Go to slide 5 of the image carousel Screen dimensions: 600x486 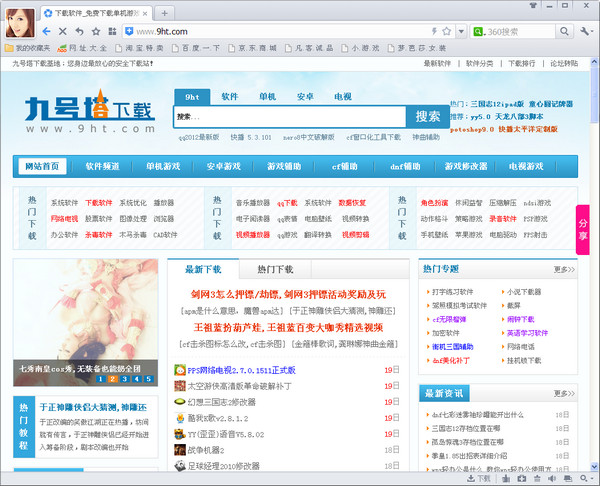tap(148, 379)
